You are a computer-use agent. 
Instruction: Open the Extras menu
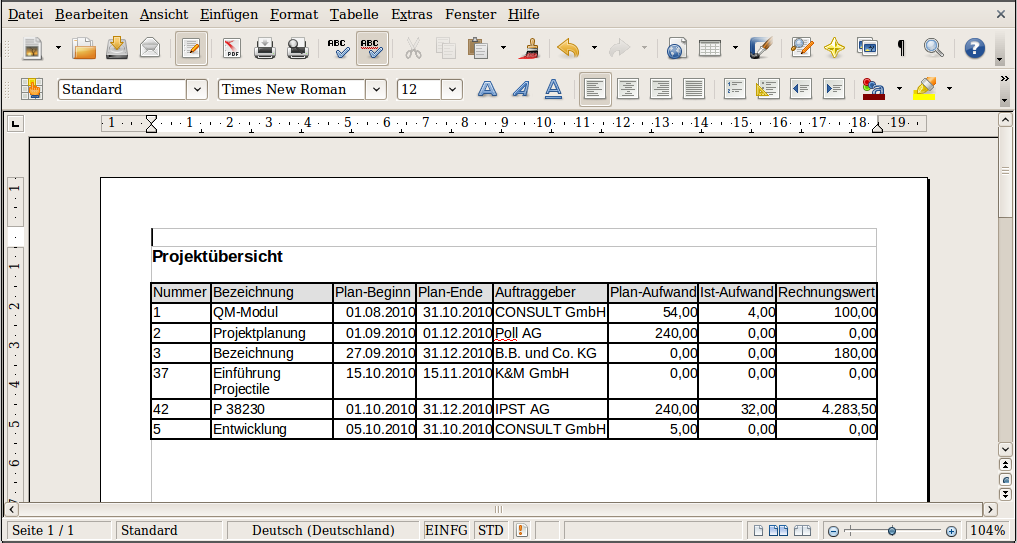click(412, 14)
